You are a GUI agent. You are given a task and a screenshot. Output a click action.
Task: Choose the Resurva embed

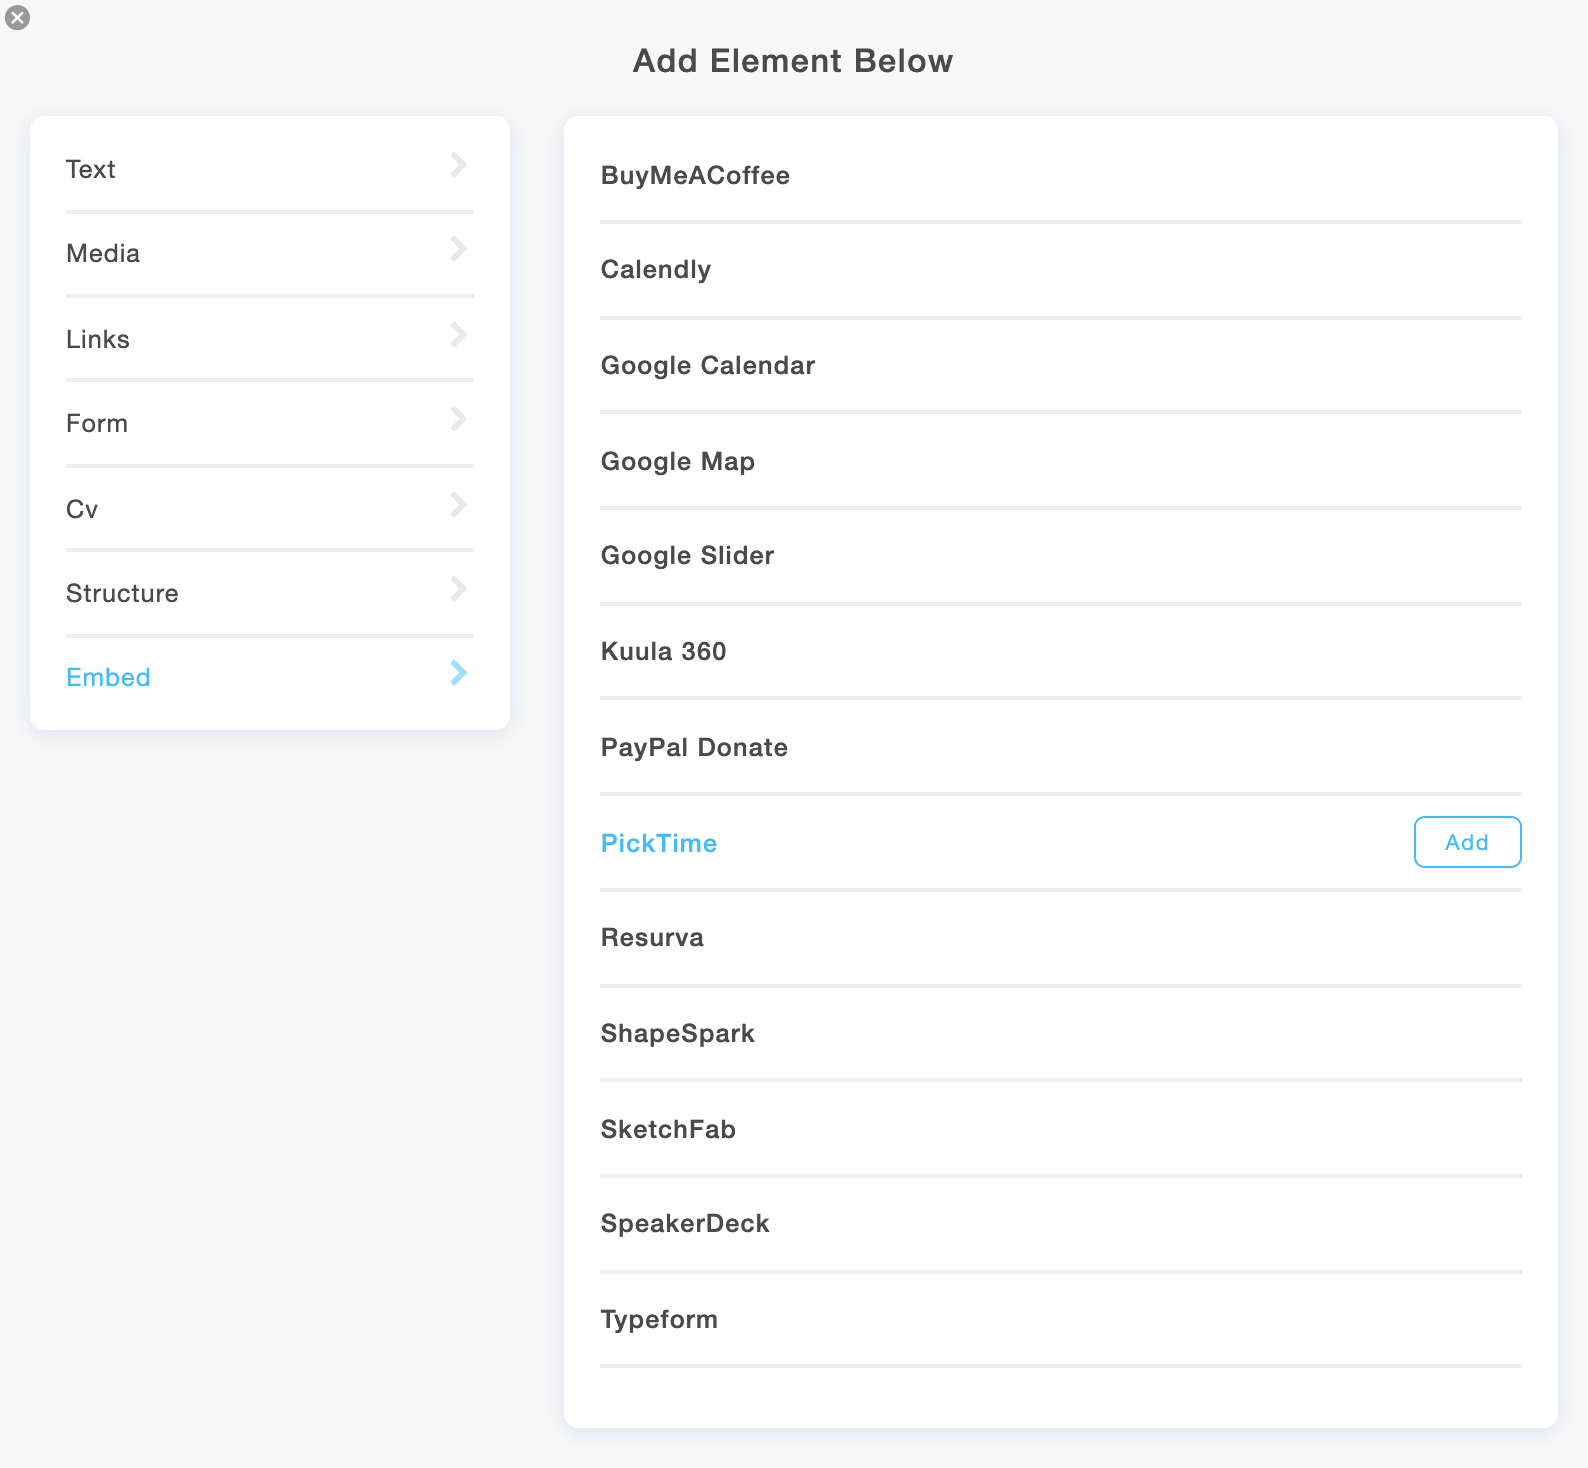pos(1060,938)
